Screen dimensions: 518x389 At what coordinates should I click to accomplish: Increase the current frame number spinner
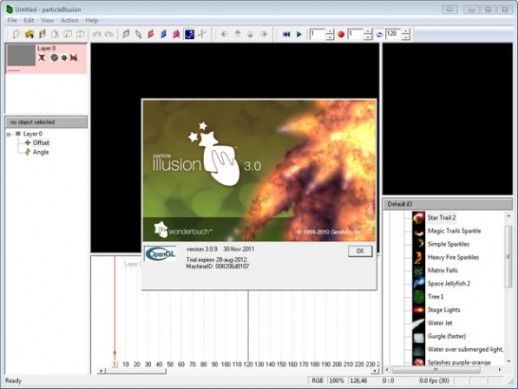click(330, 31)
